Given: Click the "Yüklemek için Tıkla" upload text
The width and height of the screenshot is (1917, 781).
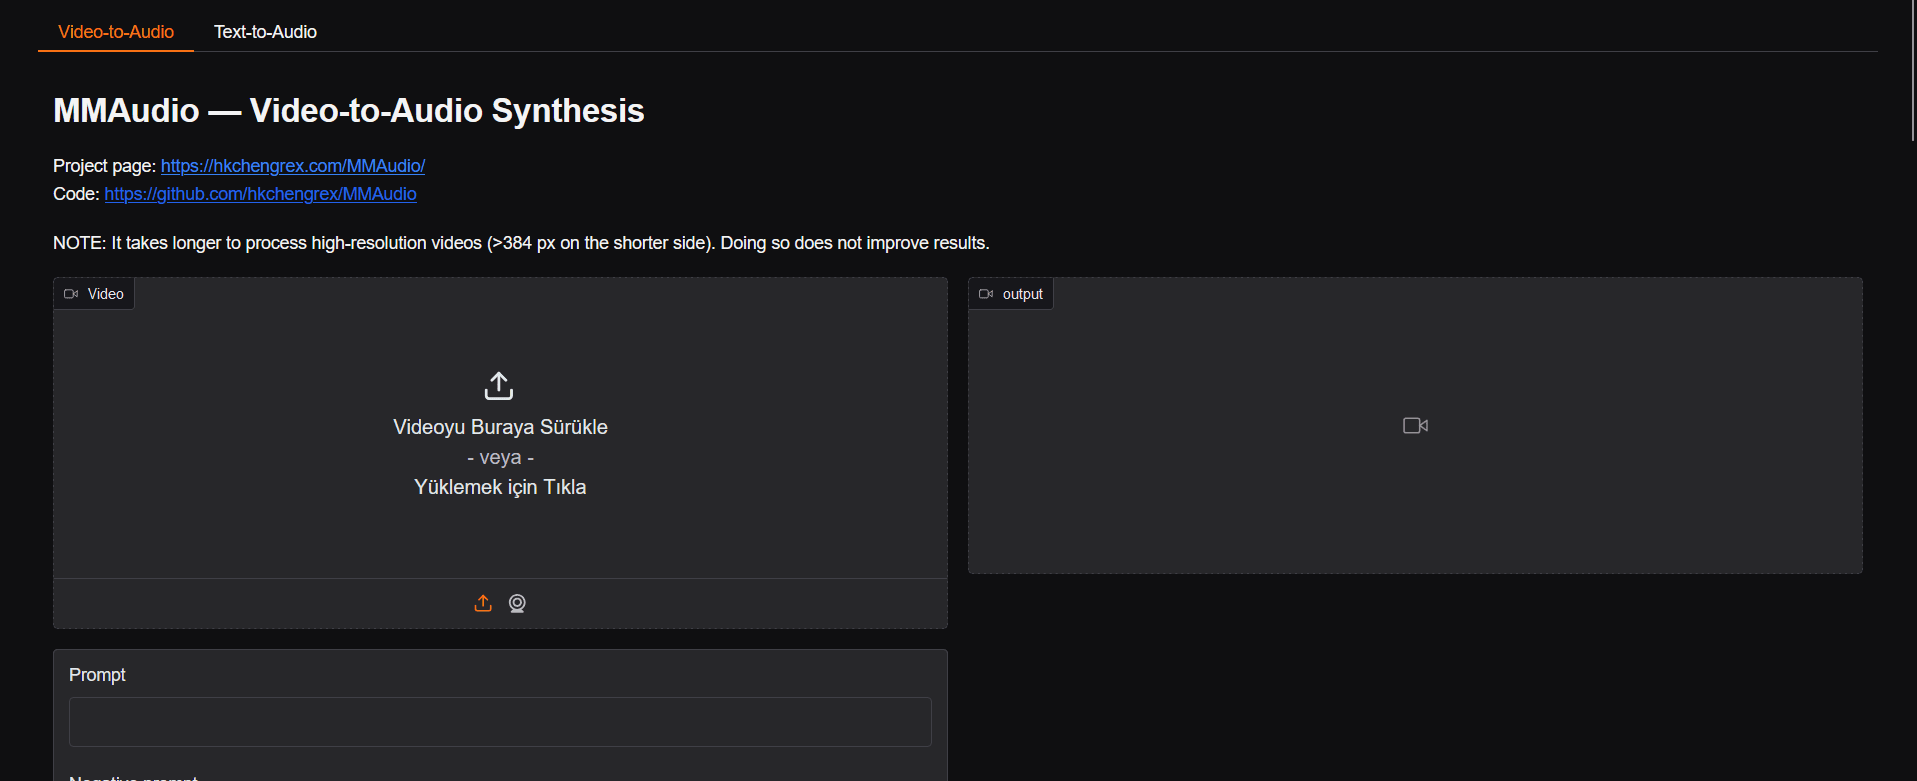Looking at the screenshot, I should coord(500,487).
